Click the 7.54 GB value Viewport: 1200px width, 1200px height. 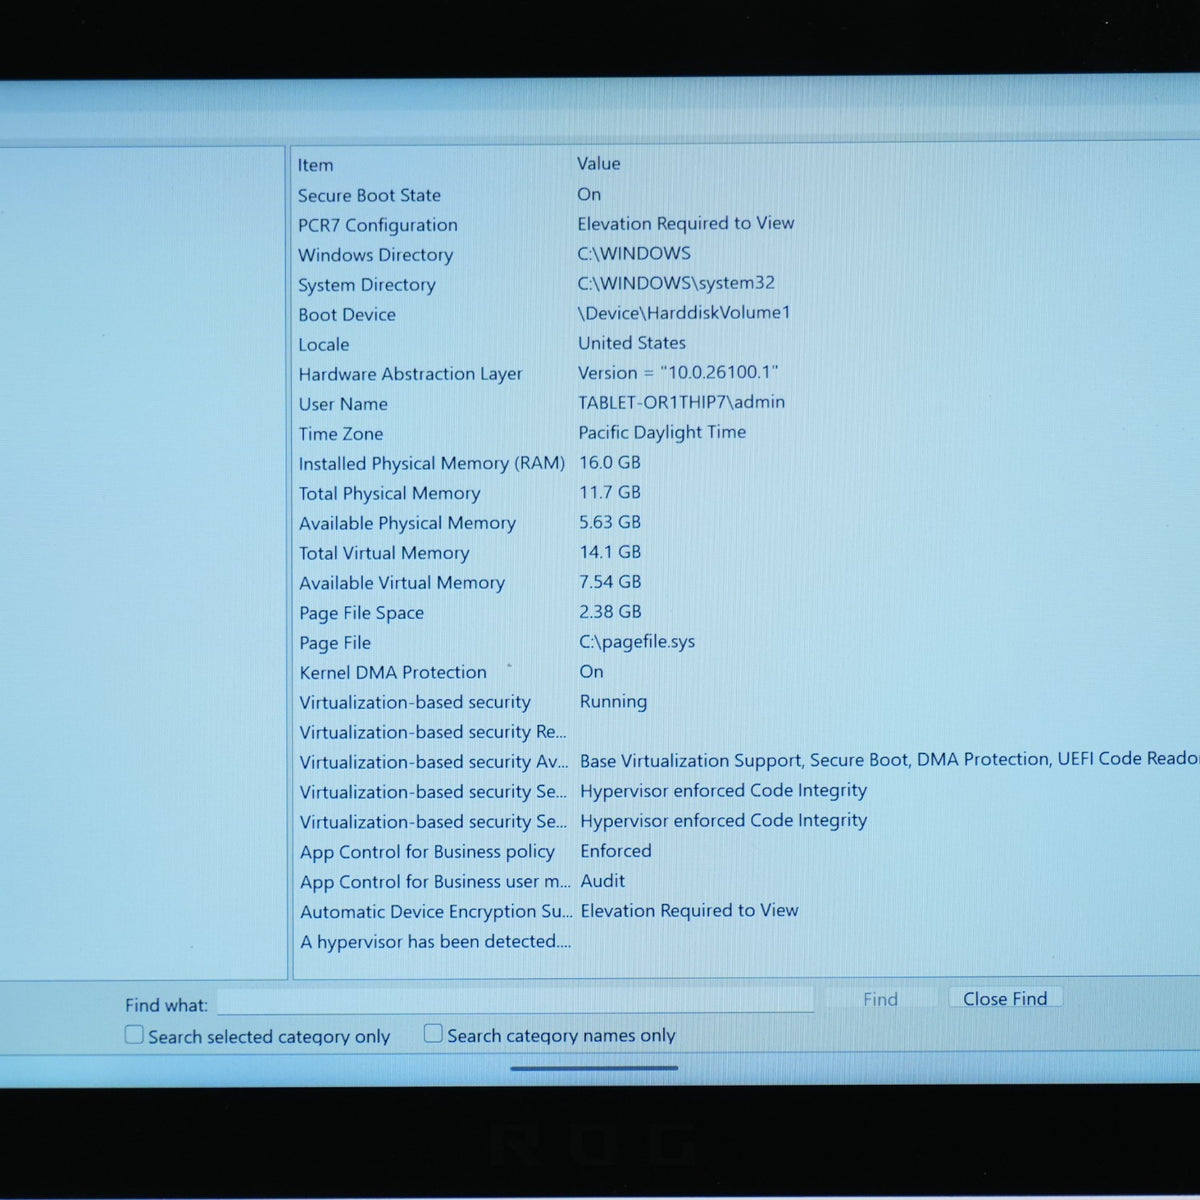[610, 581]
